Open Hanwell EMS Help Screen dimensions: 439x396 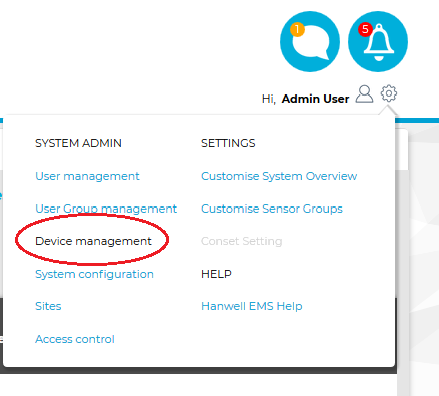click(x=252, y=306)
